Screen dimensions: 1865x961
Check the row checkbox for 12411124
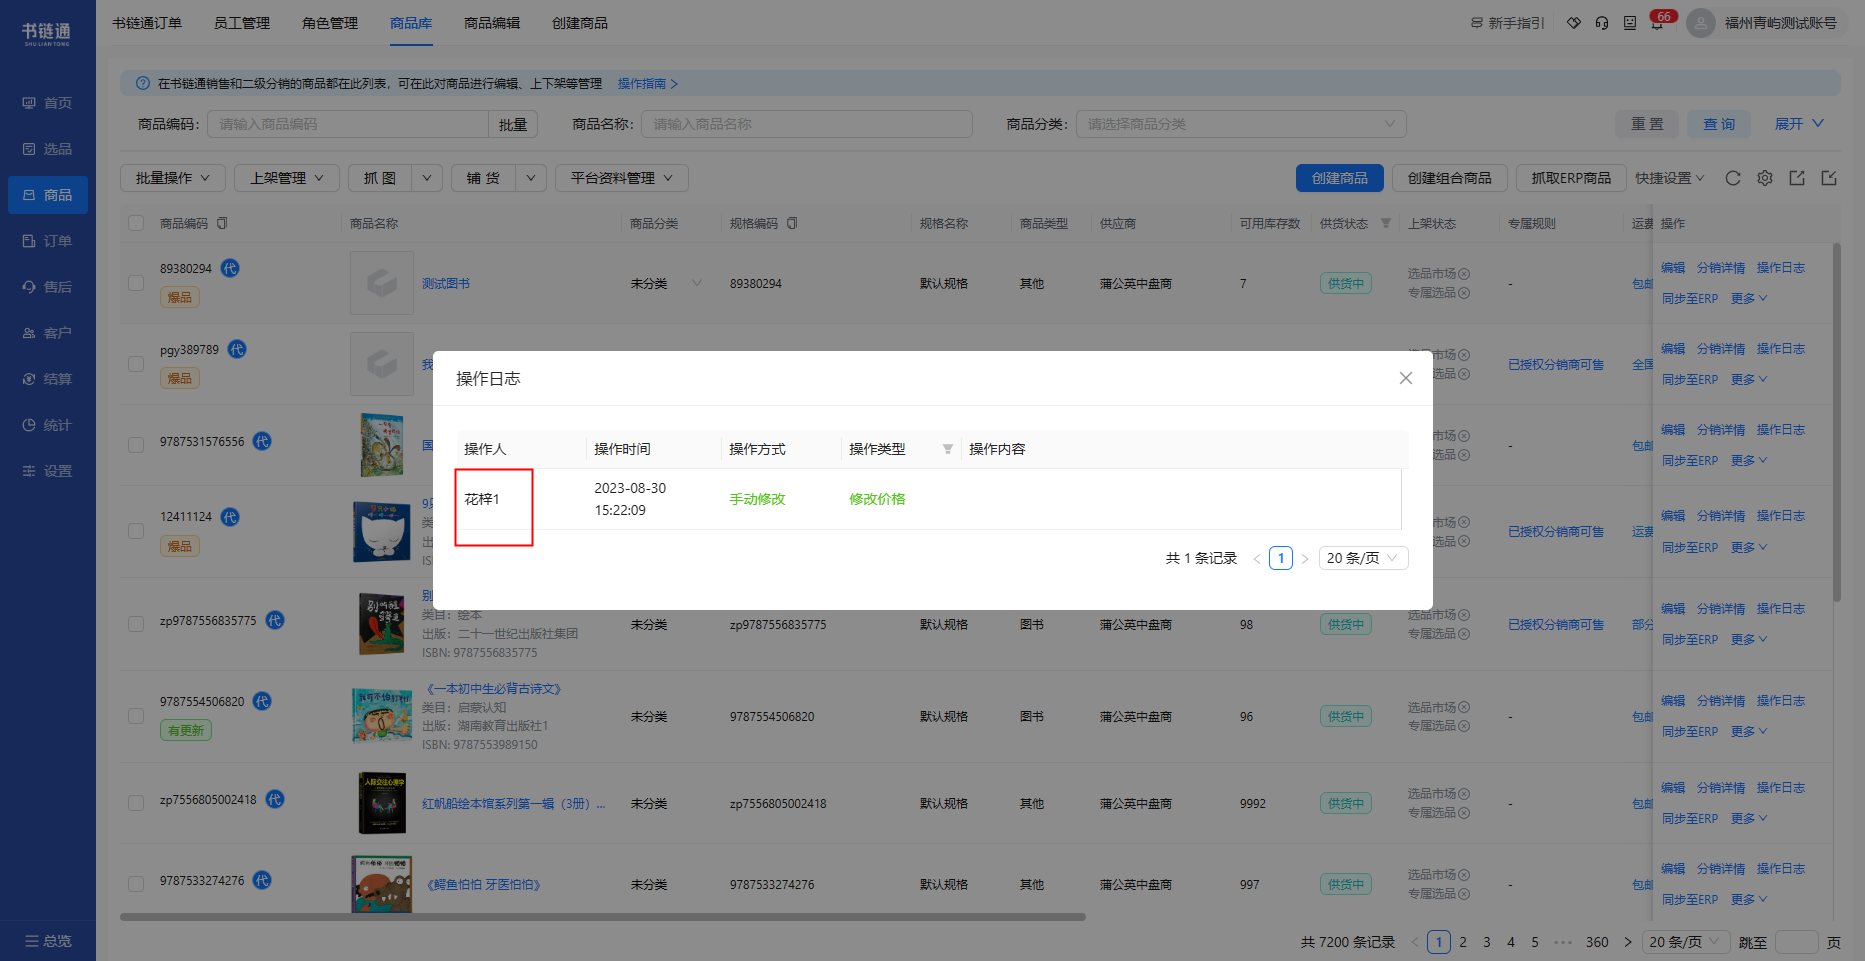coord(136,531)
